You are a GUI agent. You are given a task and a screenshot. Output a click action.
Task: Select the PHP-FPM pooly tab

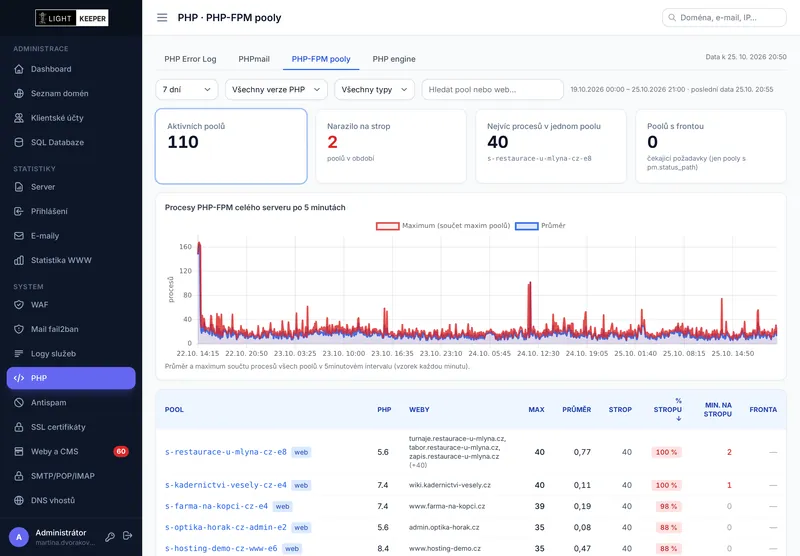pyautogui.click(x=321, y=59)
